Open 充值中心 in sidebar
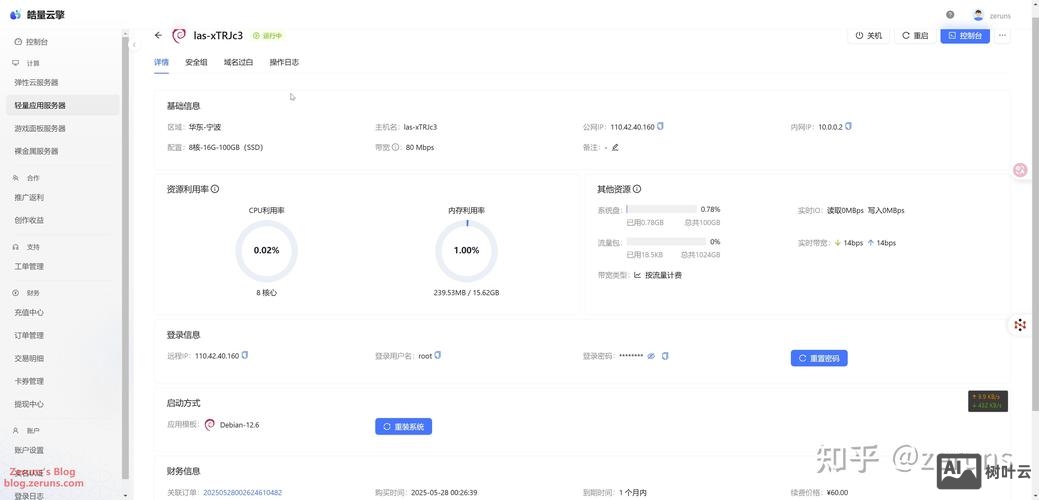Screen dimensions: 1039x500 (29, 312)
